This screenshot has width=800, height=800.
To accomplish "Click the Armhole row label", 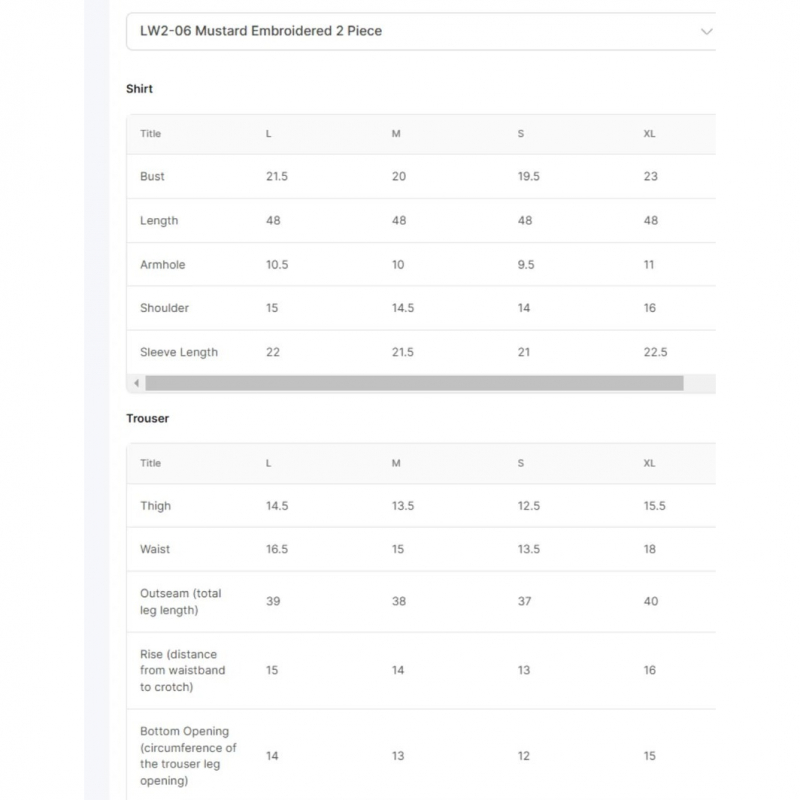I will [162, 265].
